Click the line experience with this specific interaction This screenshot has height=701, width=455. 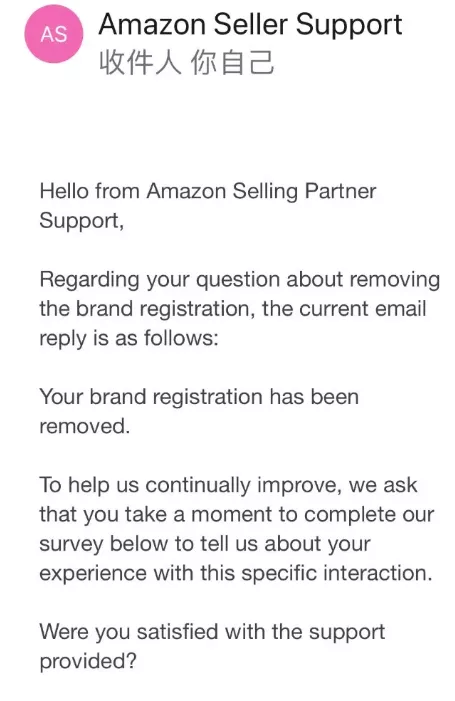point(236,574)
